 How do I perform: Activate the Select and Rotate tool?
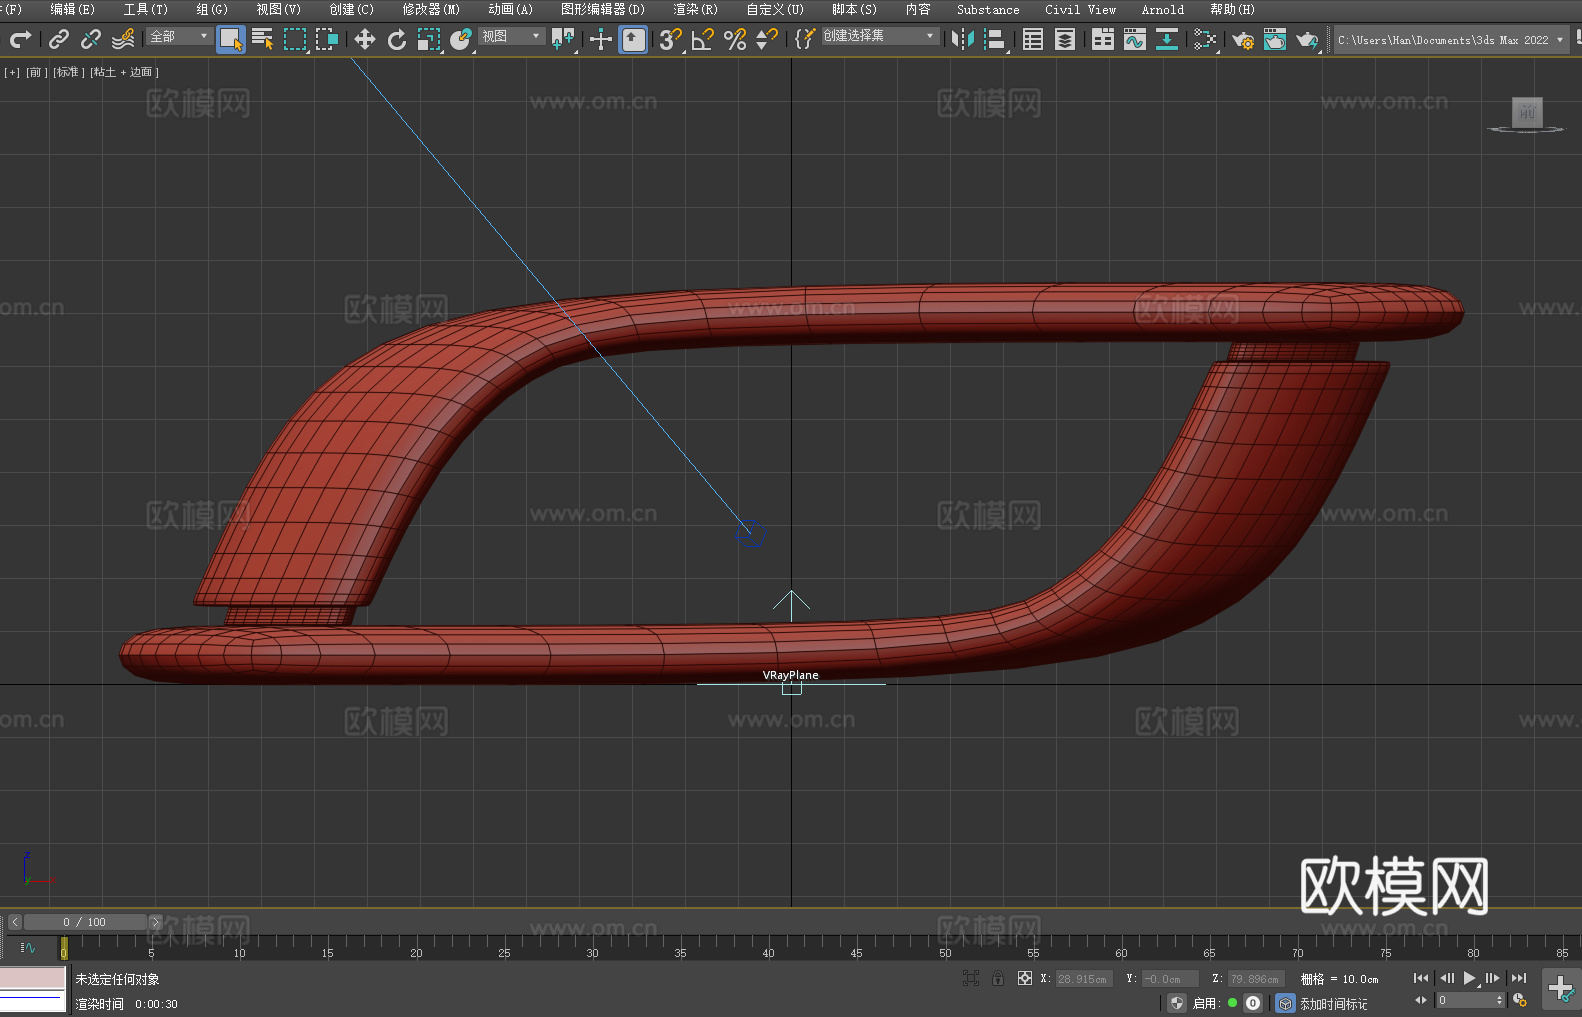click(x=397, y=39)
